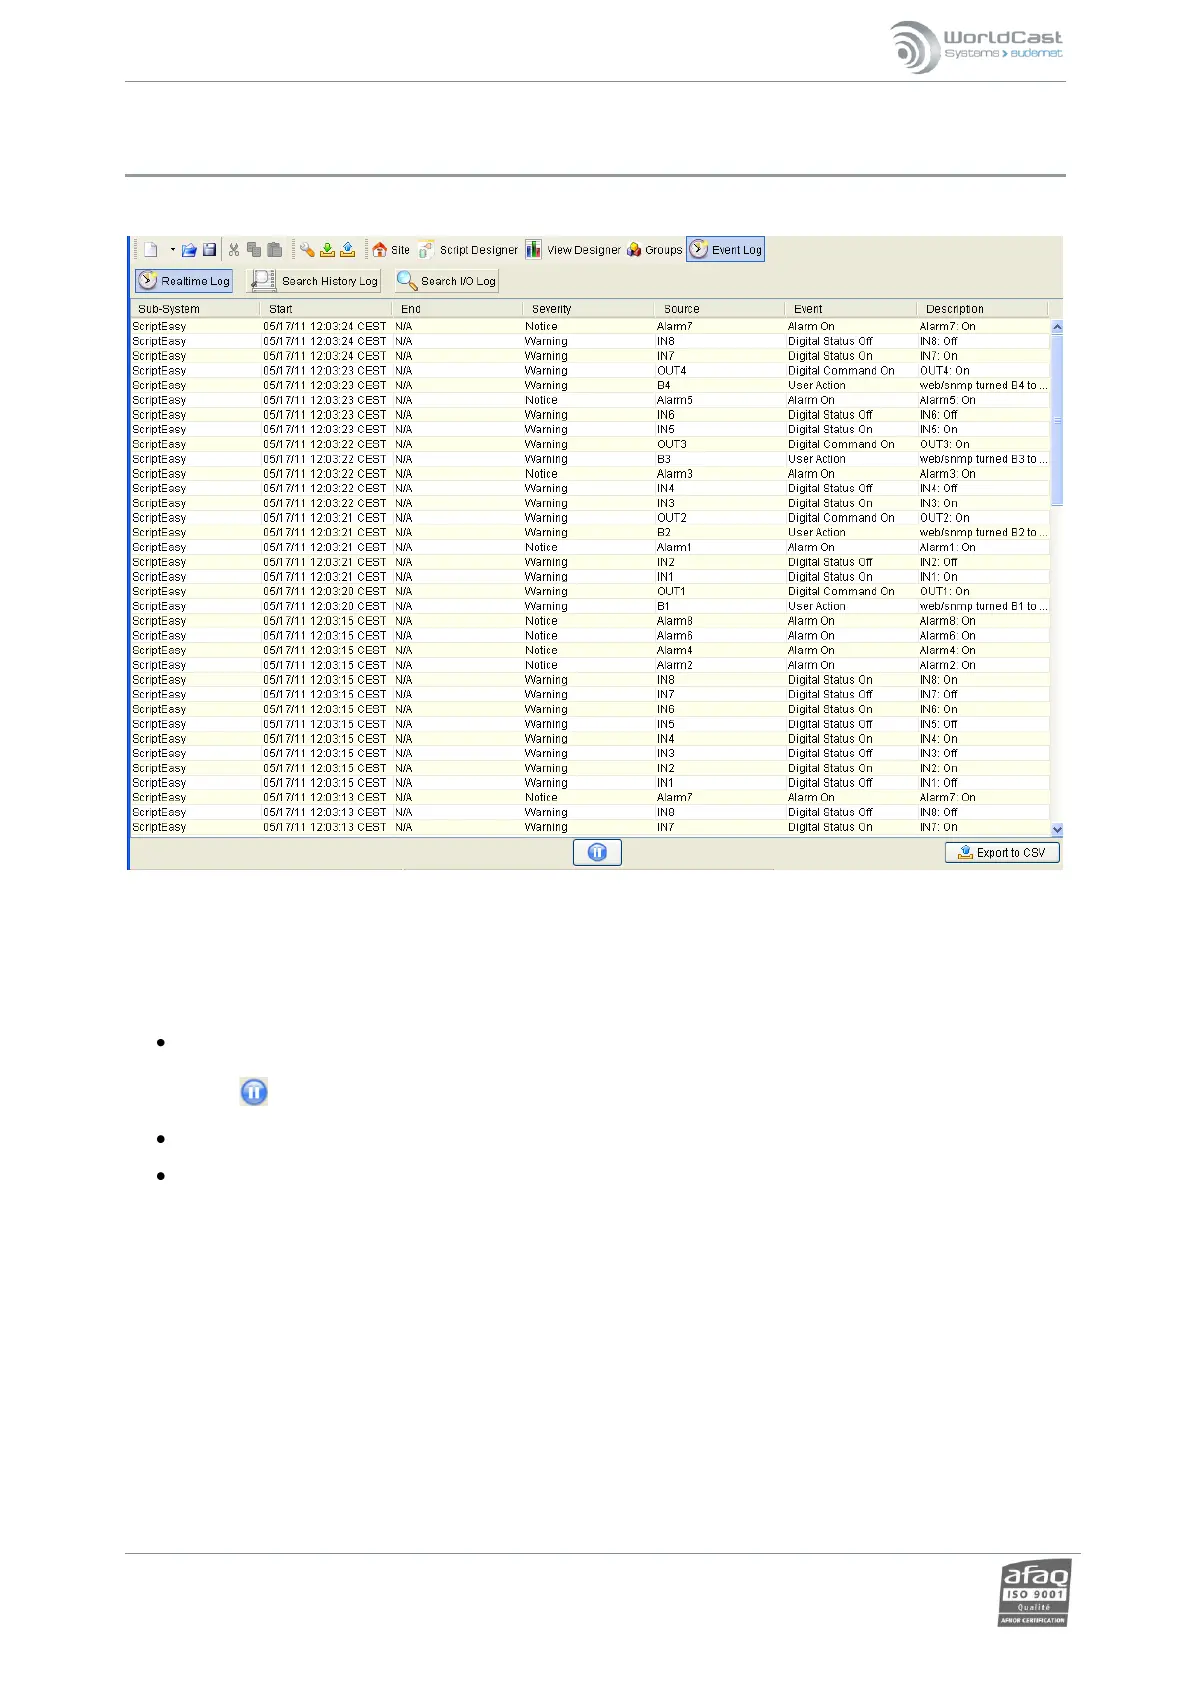The width and height of the screenshot is (1191, 1684).
Task: Save using the floppy disk icon
Action: click(210, 250)
